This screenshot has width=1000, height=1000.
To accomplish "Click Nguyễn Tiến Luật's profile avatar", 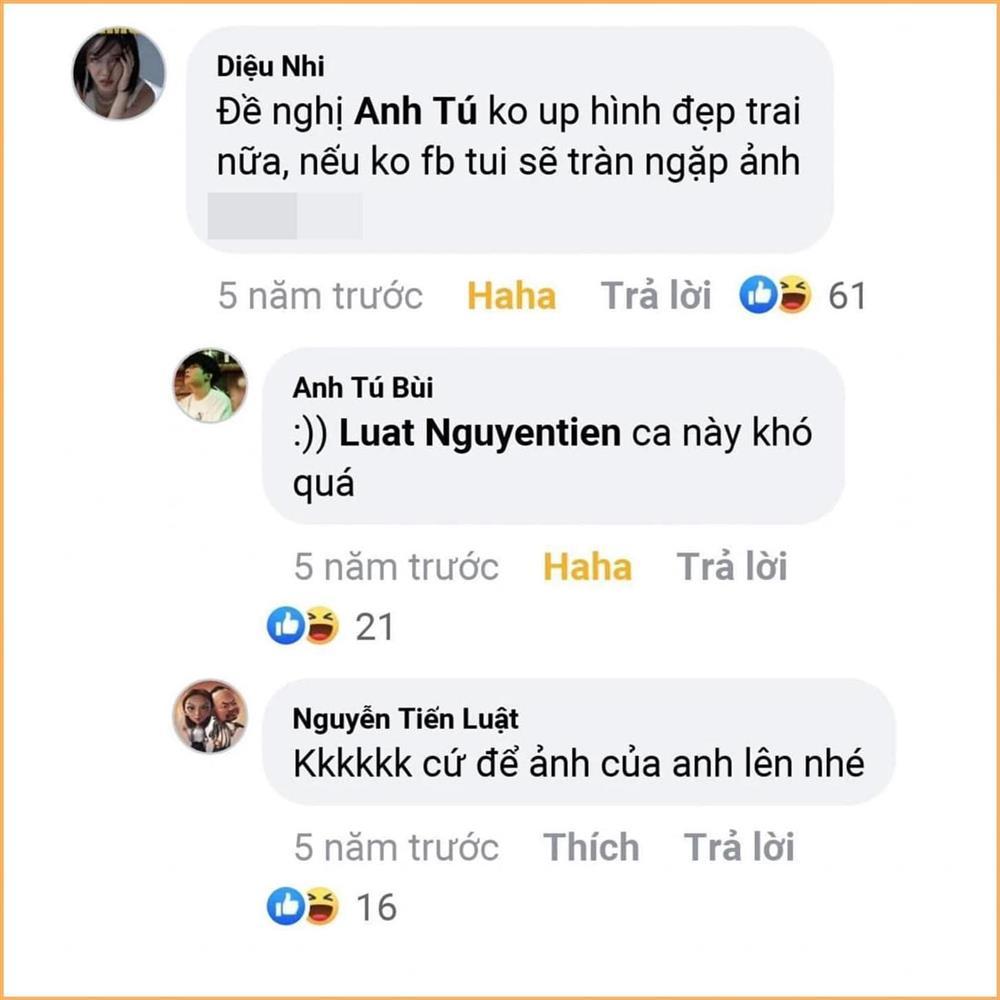I will 210,716.
